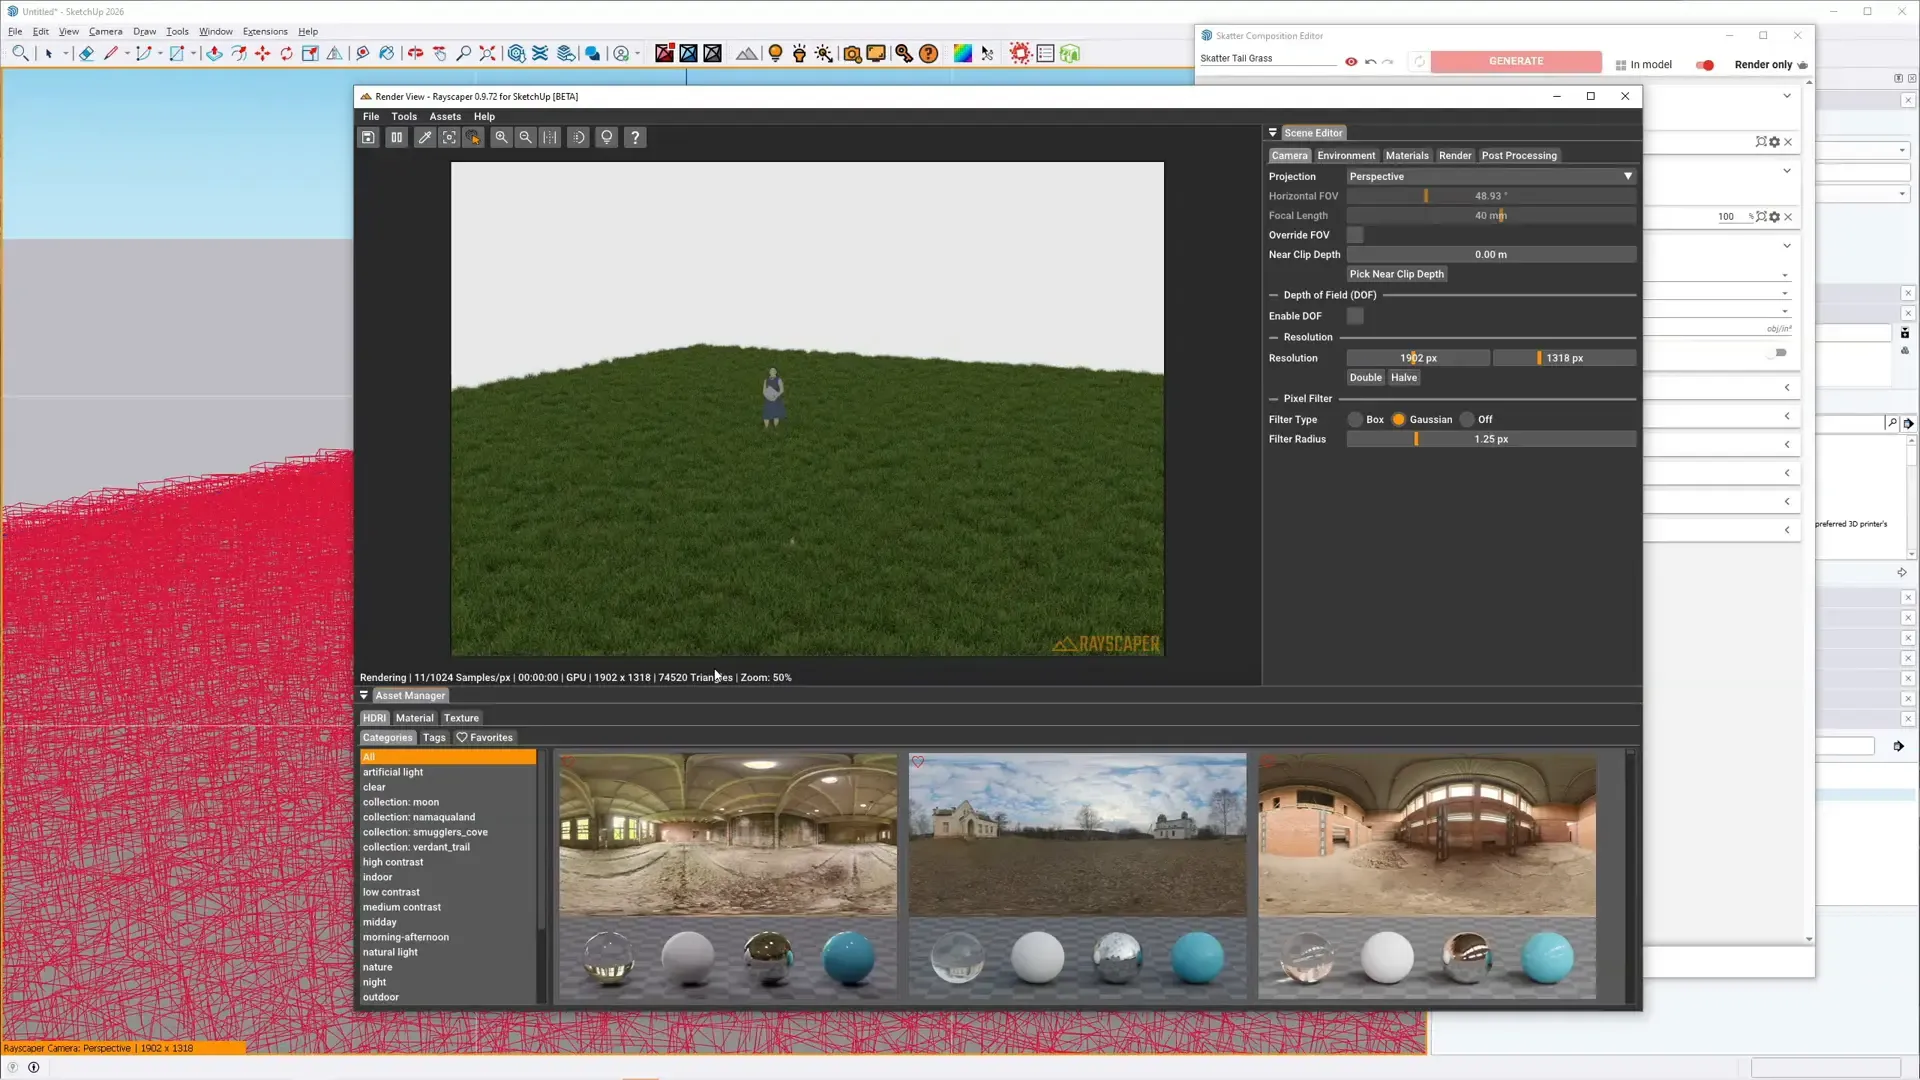This screenshot has height=1080, width=1920.
Task: Select the SketchUp Rotate tool
Action: coord(287,53)
